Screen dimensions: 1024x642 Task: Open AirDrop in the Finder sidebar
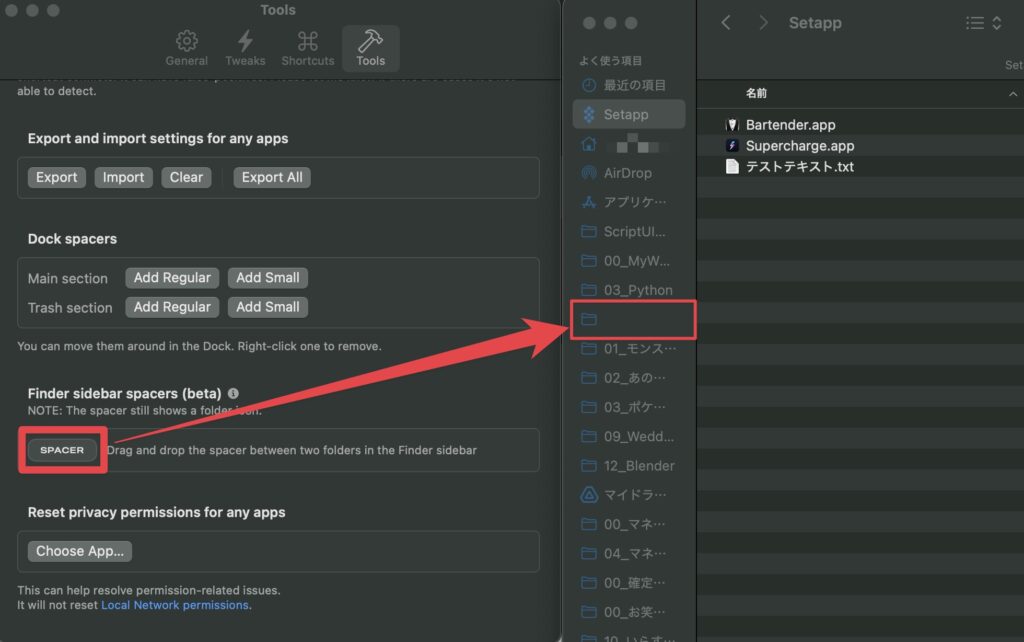[x=629, y=173]
